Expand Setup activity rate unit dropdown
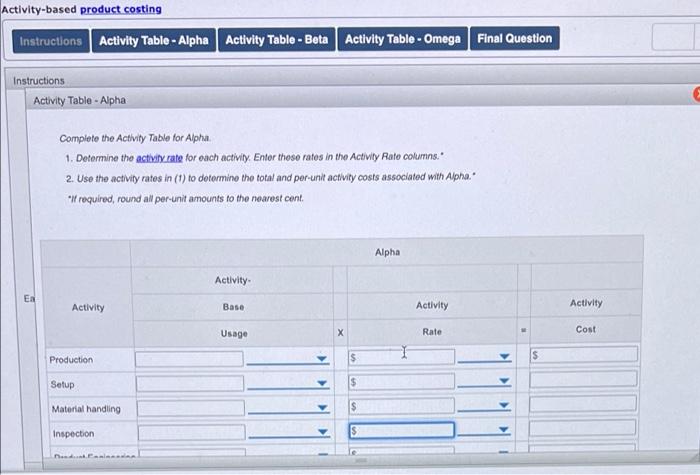Viewport: 700px width, 475px height. (x=484, y=381)
